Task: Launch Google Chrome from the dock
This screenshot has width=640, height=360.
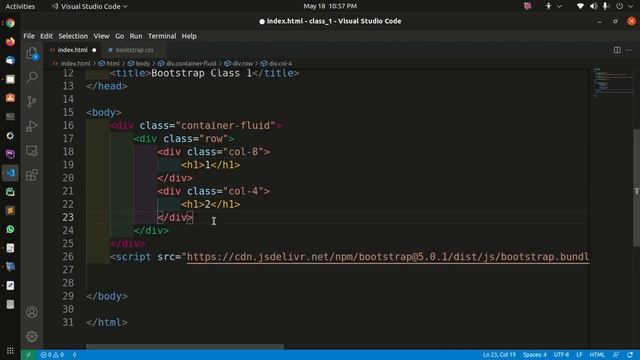Action: pyautogui.click(x=10, y=23)
